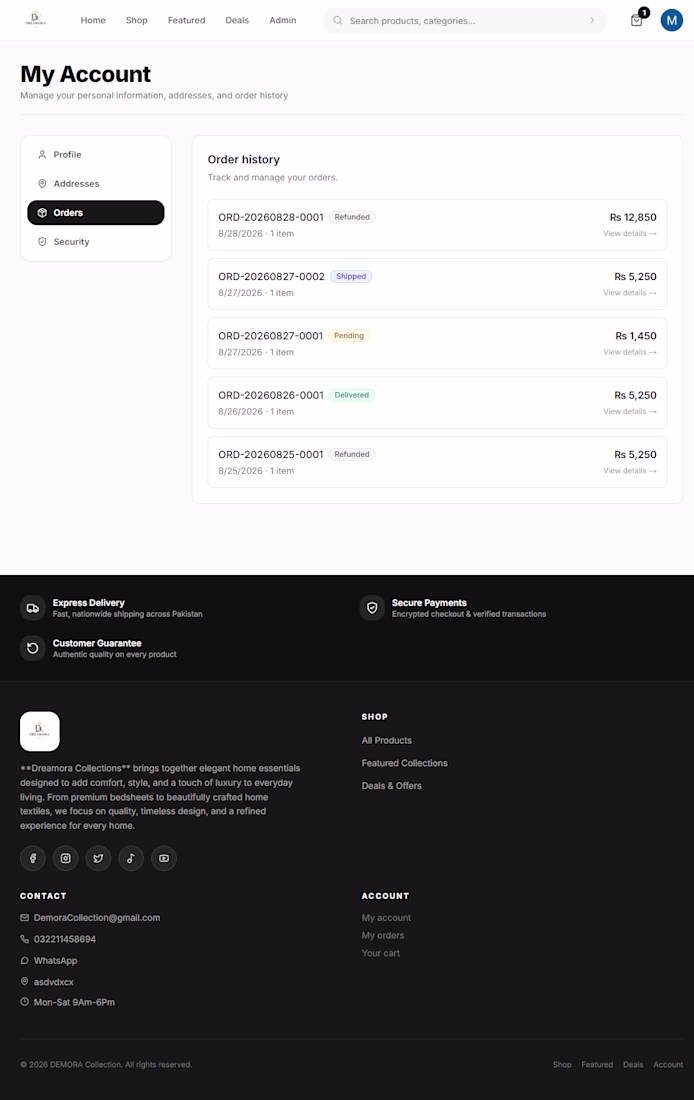Focus the search products input field

click(x=465, y=20)
